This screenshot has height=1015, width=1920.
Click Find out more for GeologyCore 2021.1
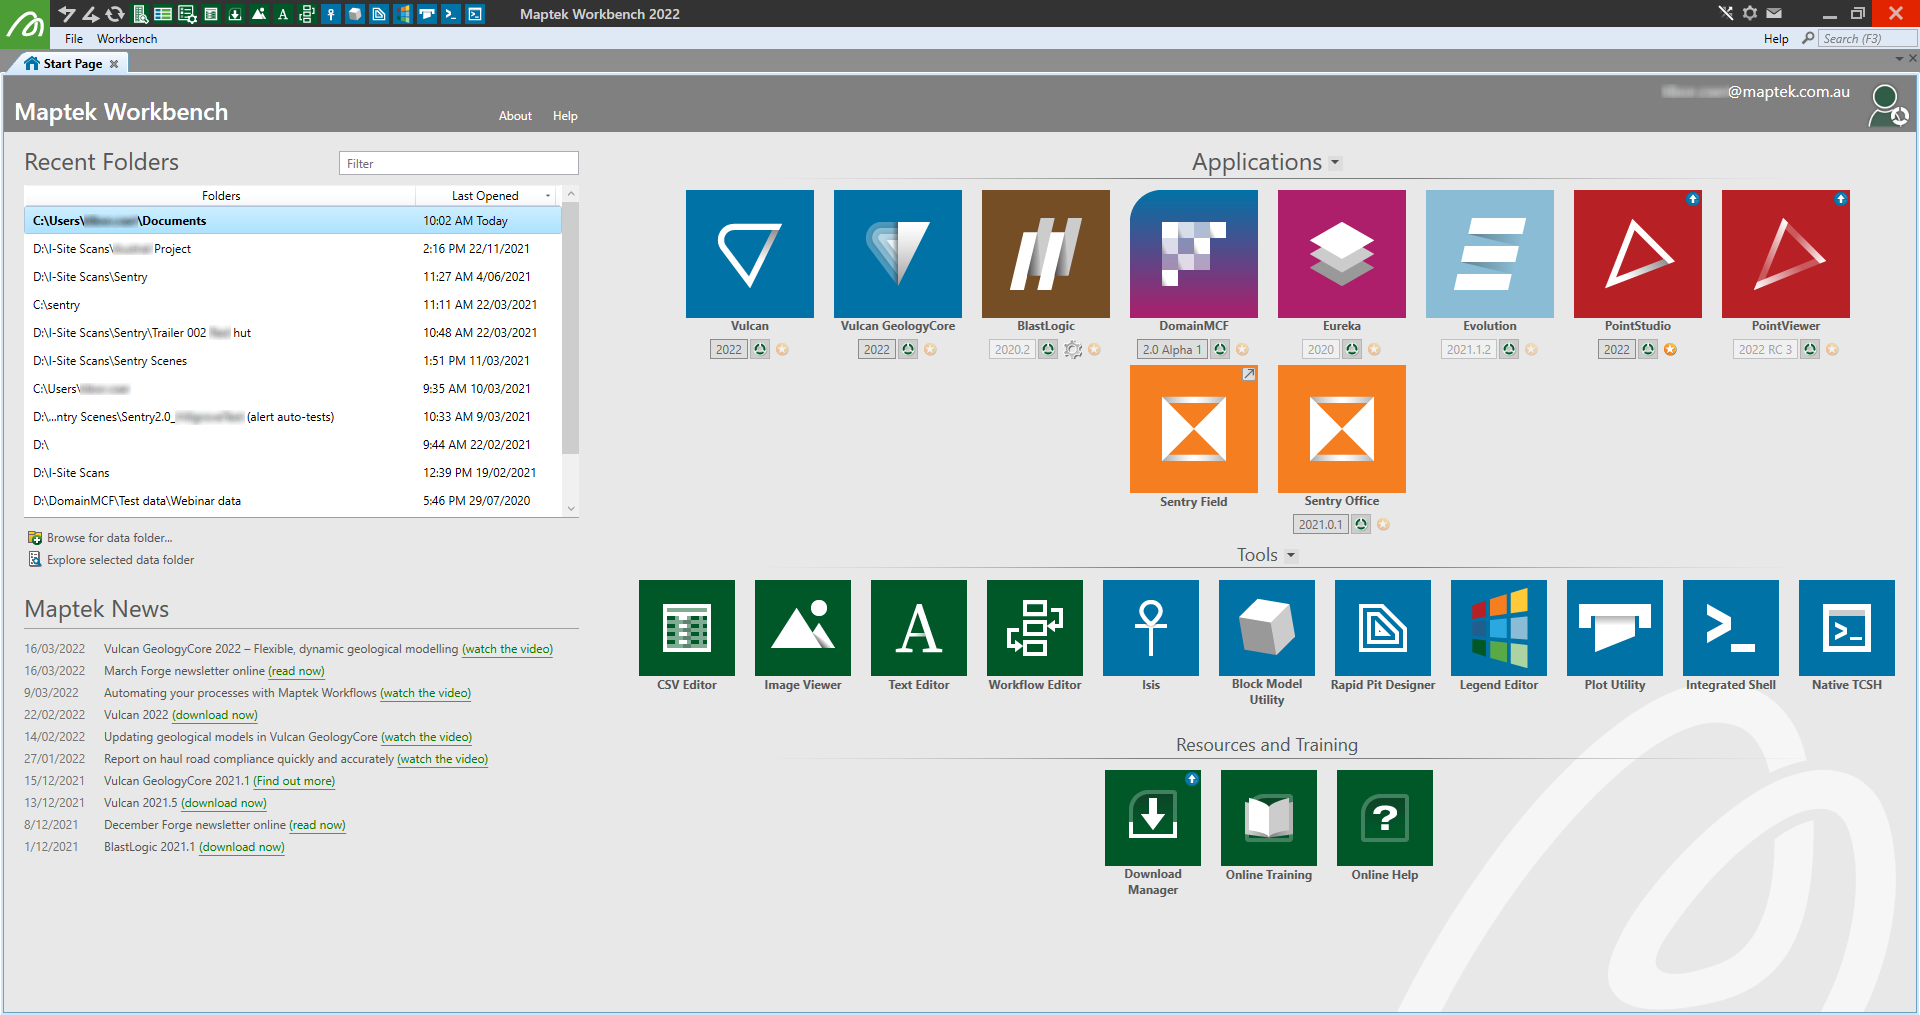pyautogui.click(x=294, y=781)
